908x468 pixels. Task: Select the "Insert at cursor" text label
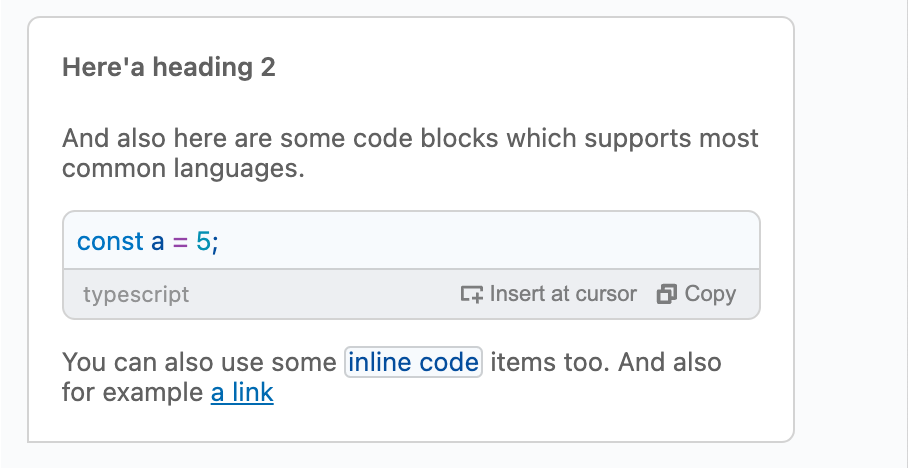tap(563, 294)
